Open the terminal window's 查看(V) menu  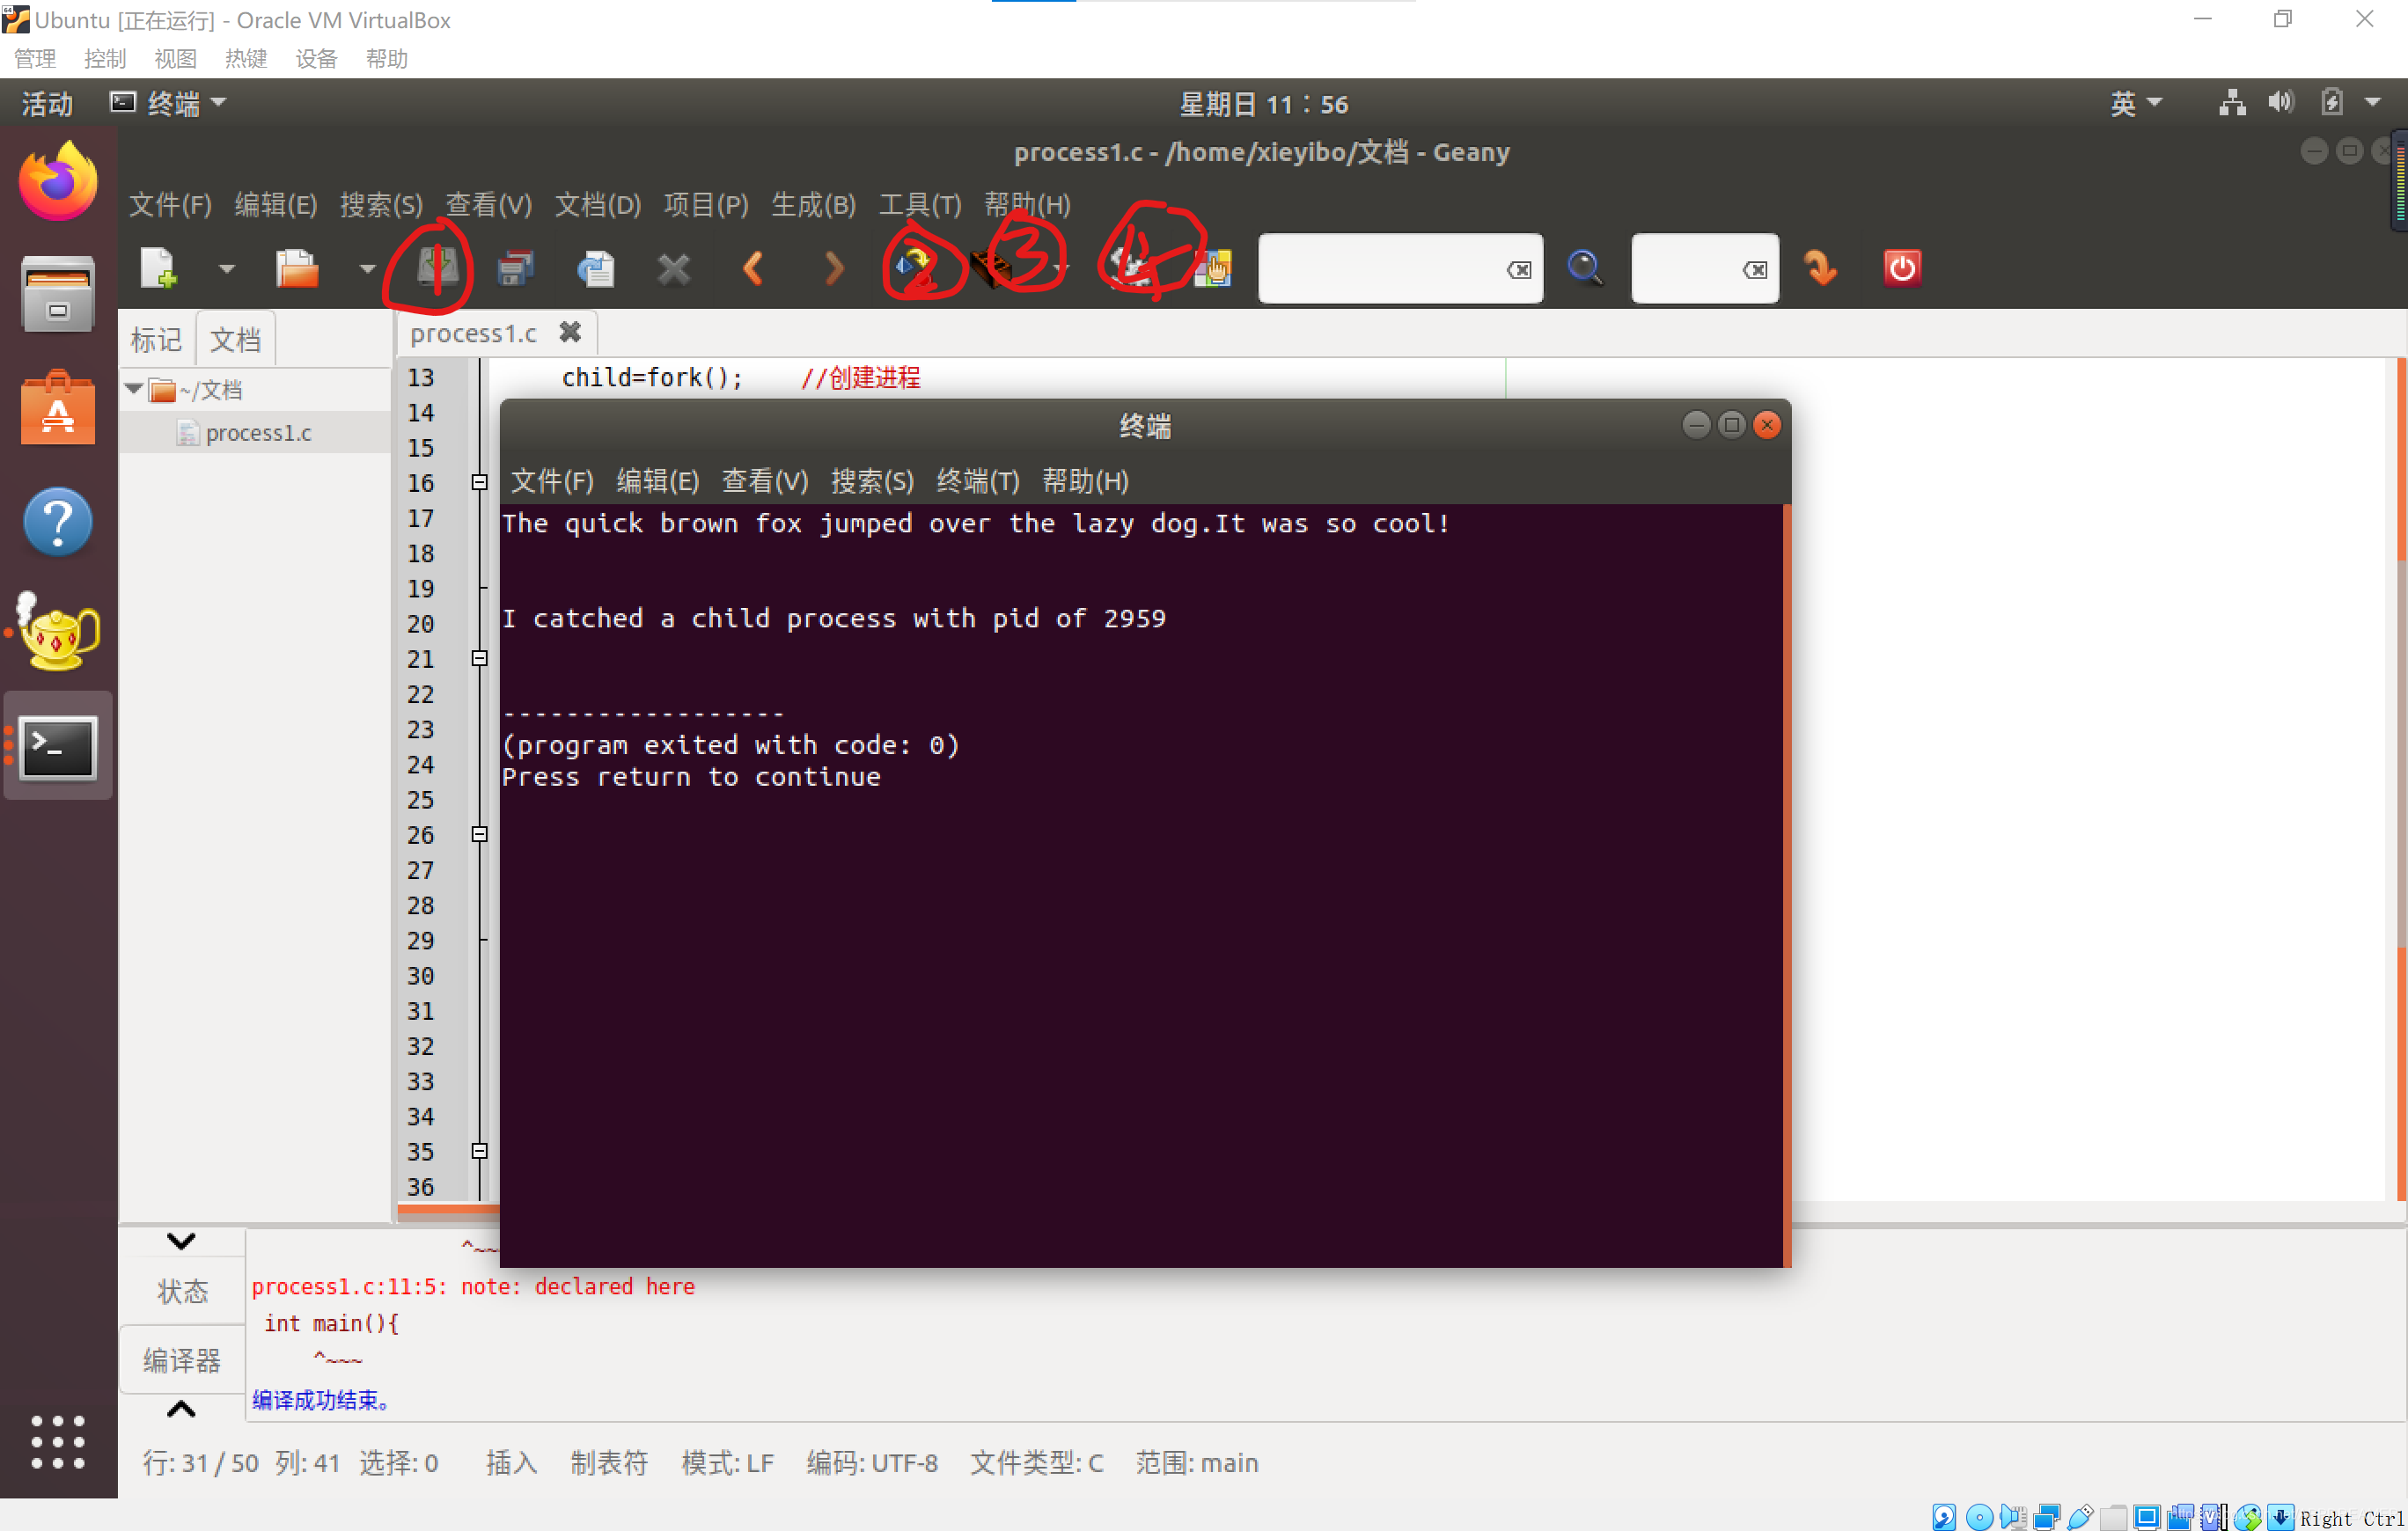pyautogui.click(x=765, y=481)
